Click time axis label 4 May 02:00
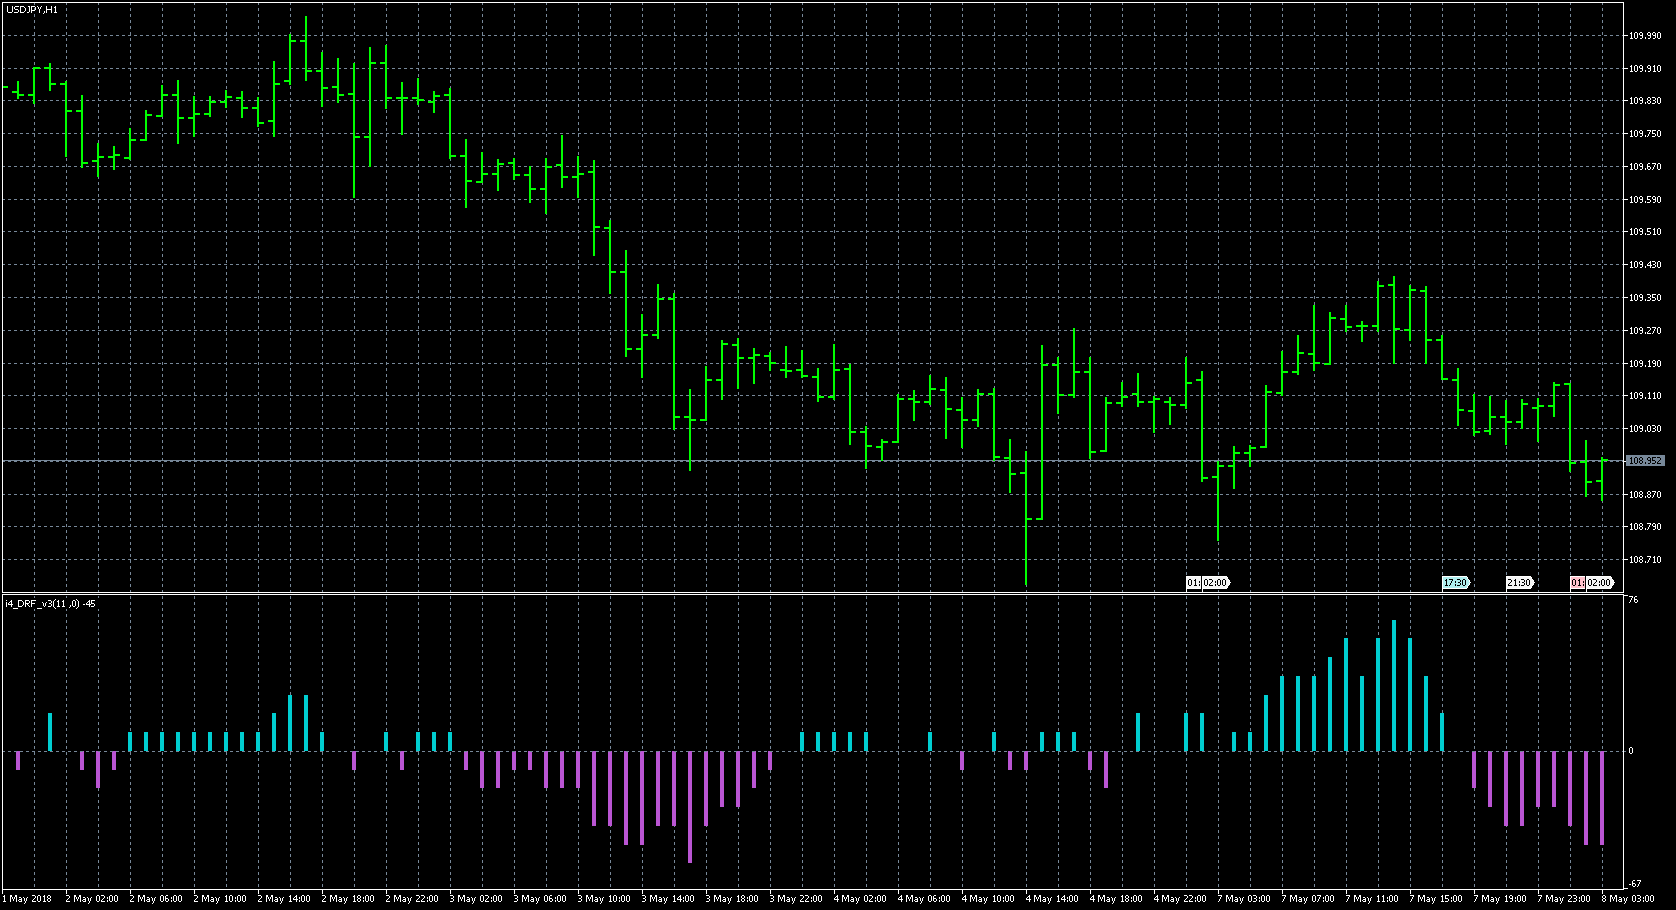1676x910 pixels. tap(860, 899)
